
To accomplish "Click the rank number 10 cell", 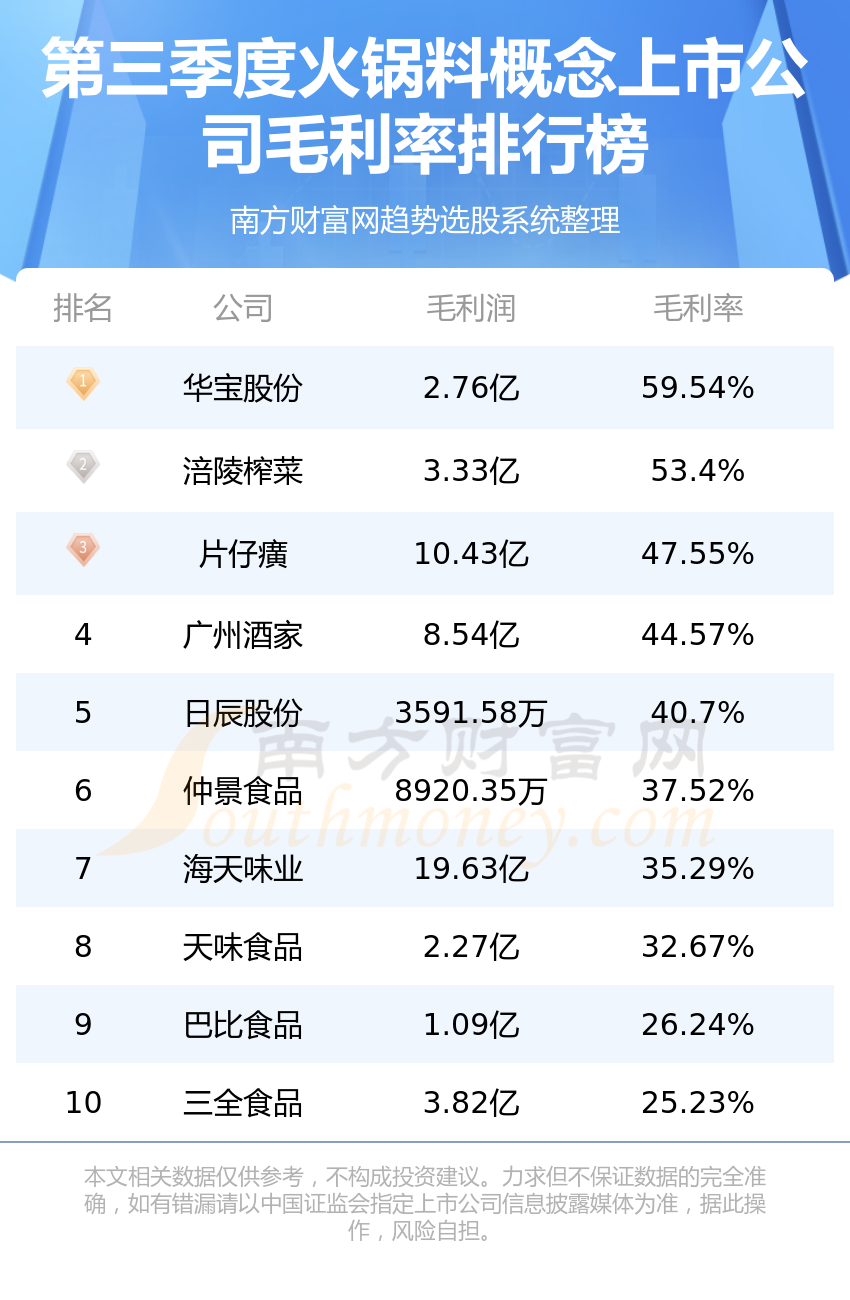I will [83, 1103].
